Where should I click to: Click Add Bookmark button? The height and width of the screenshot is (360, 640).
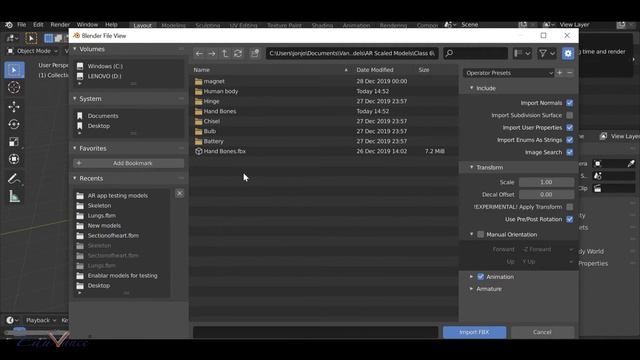tap(129, 163)
